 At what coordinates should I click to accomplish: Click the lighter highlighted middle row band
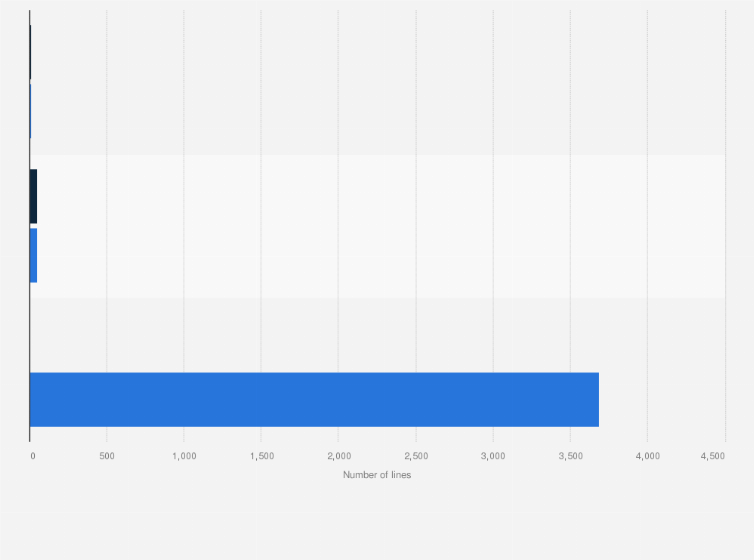click(377, 226)
